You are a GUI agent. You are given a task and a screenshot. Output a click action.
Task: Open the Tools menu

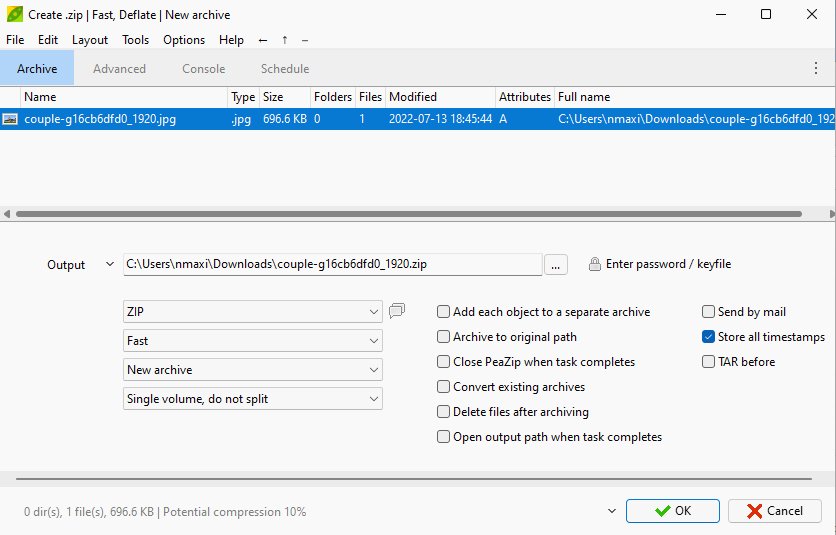pyautogui.click(x=136, y=40)
